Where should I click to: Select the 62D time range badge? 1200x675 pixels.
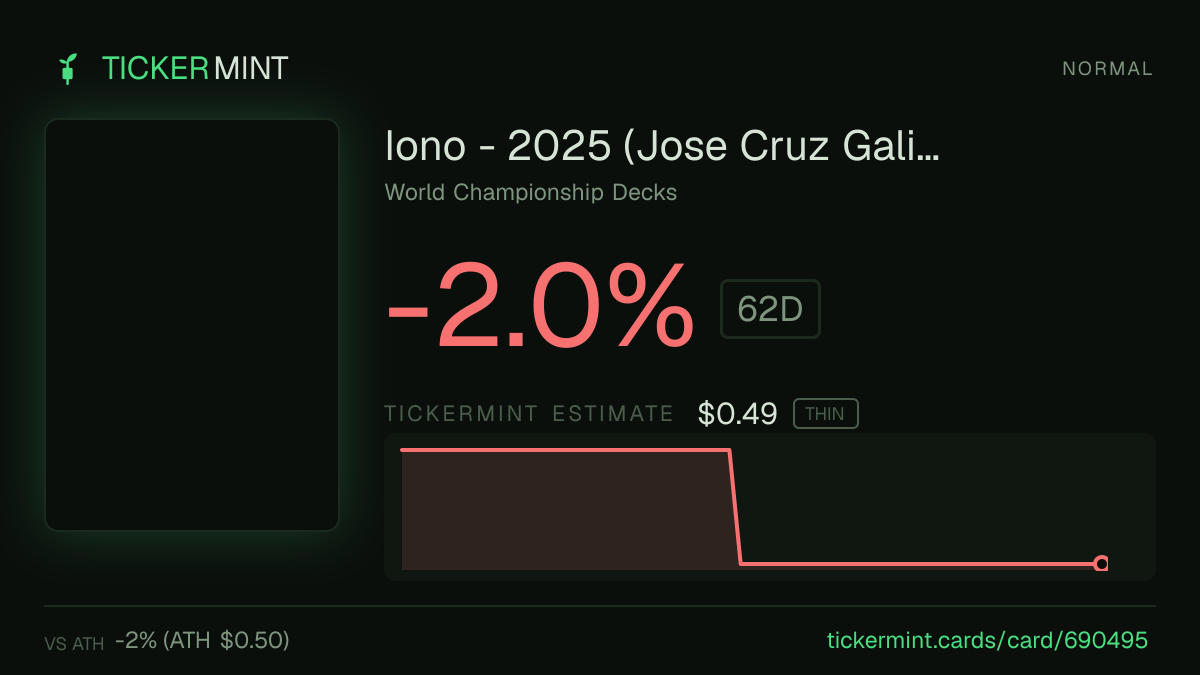[770, 309]
